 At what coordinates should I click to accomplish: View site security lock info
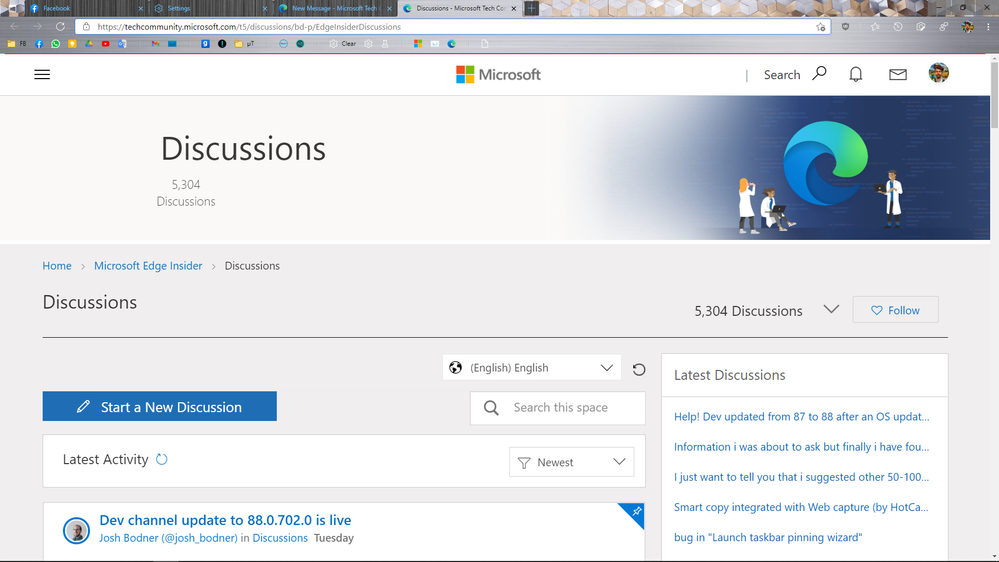point(87,27)
